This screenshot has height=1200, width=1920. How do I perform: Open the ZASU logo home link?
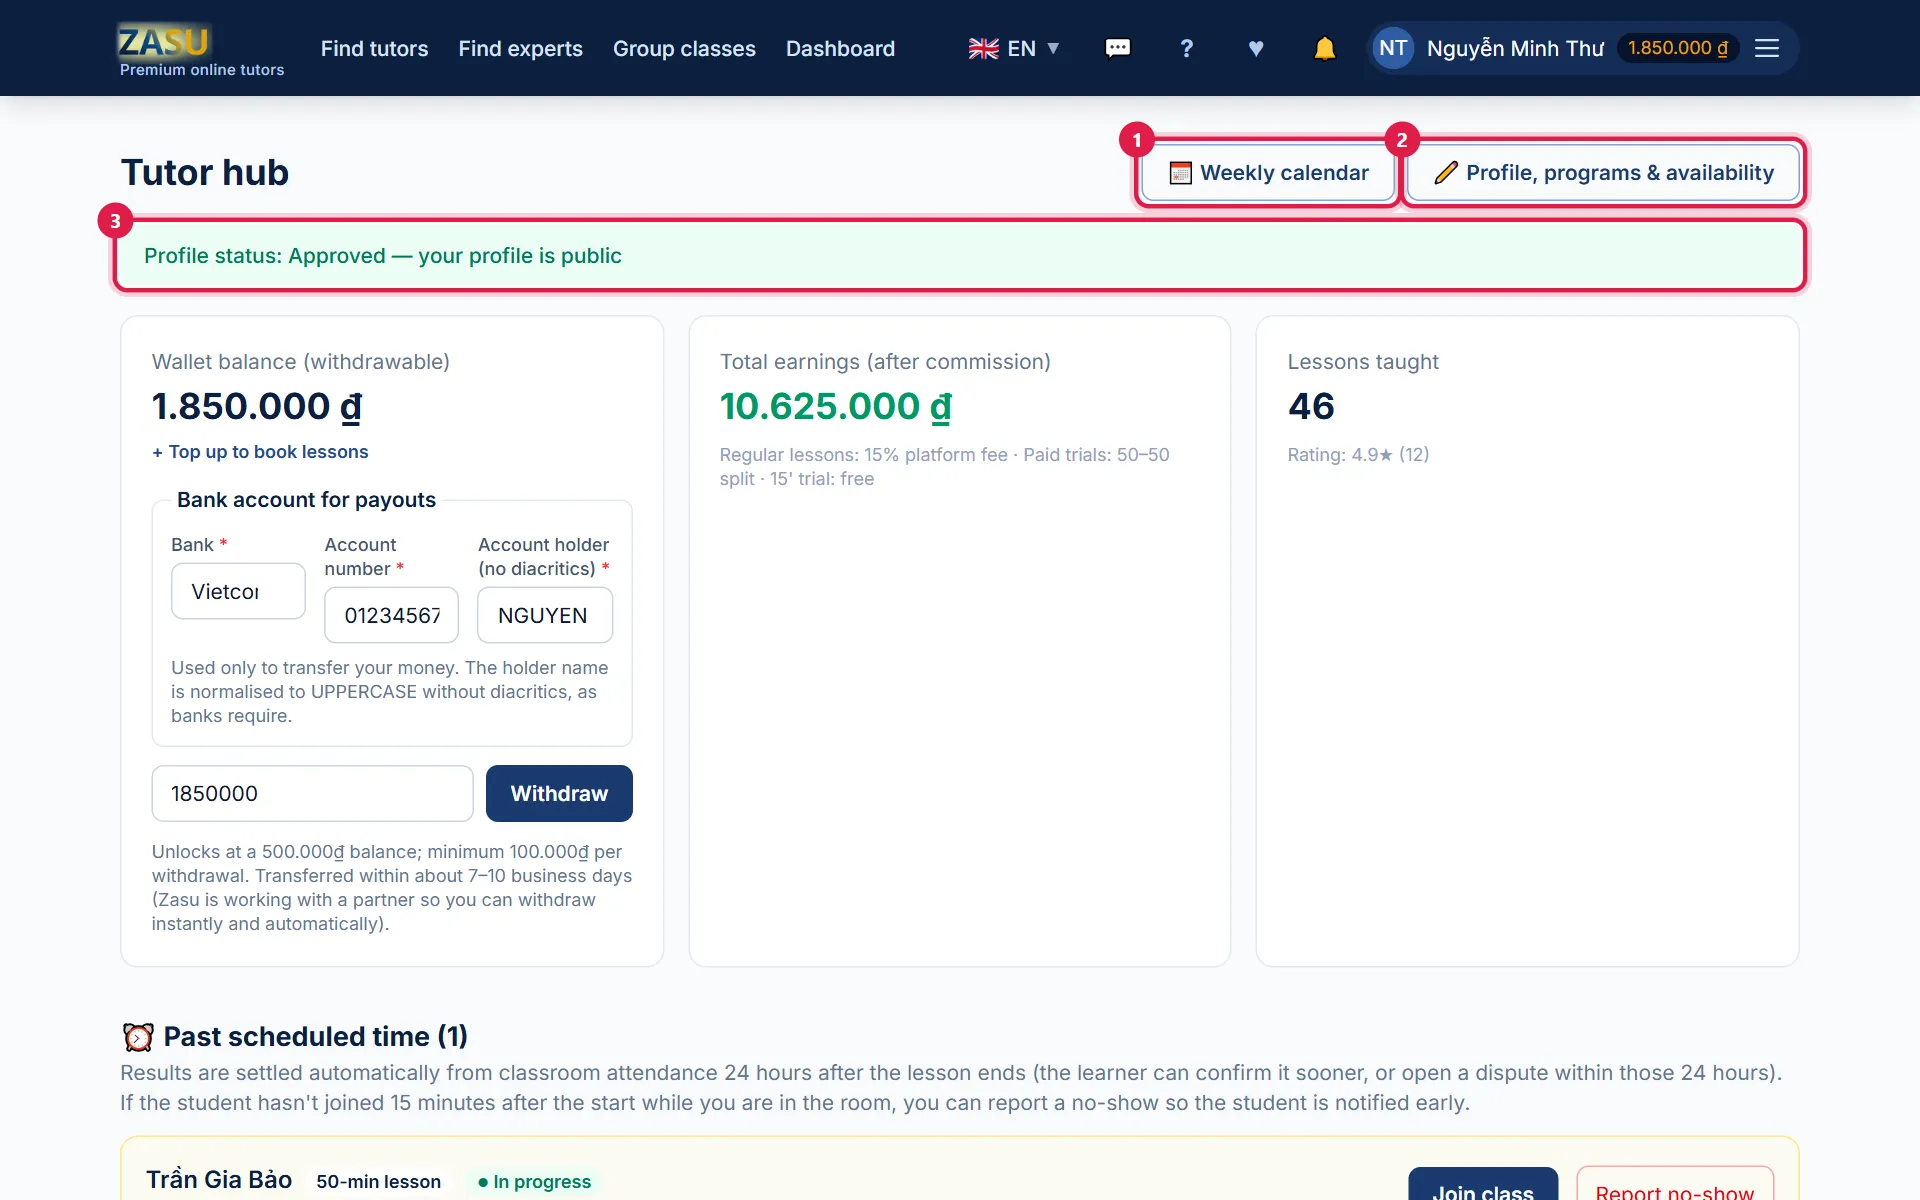[x=201, y=49]
